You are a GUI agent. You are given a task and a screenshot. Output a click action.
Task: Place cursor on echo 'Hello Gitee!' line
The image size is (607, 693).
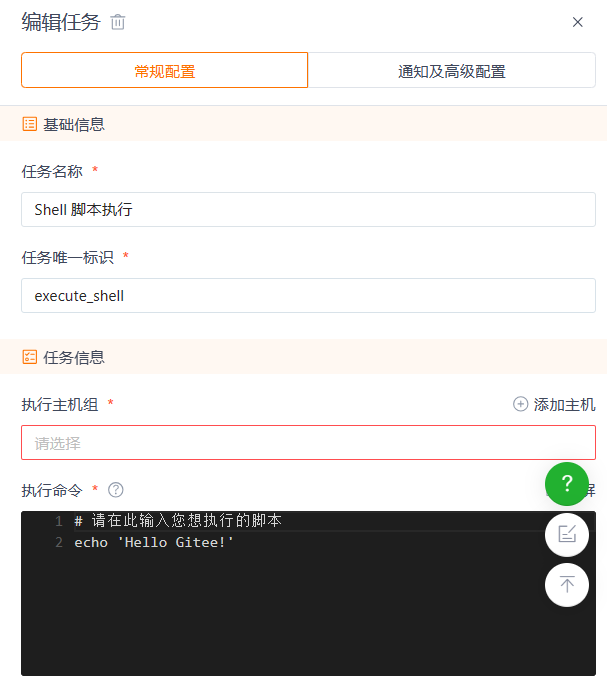click(x=154, y=542)
